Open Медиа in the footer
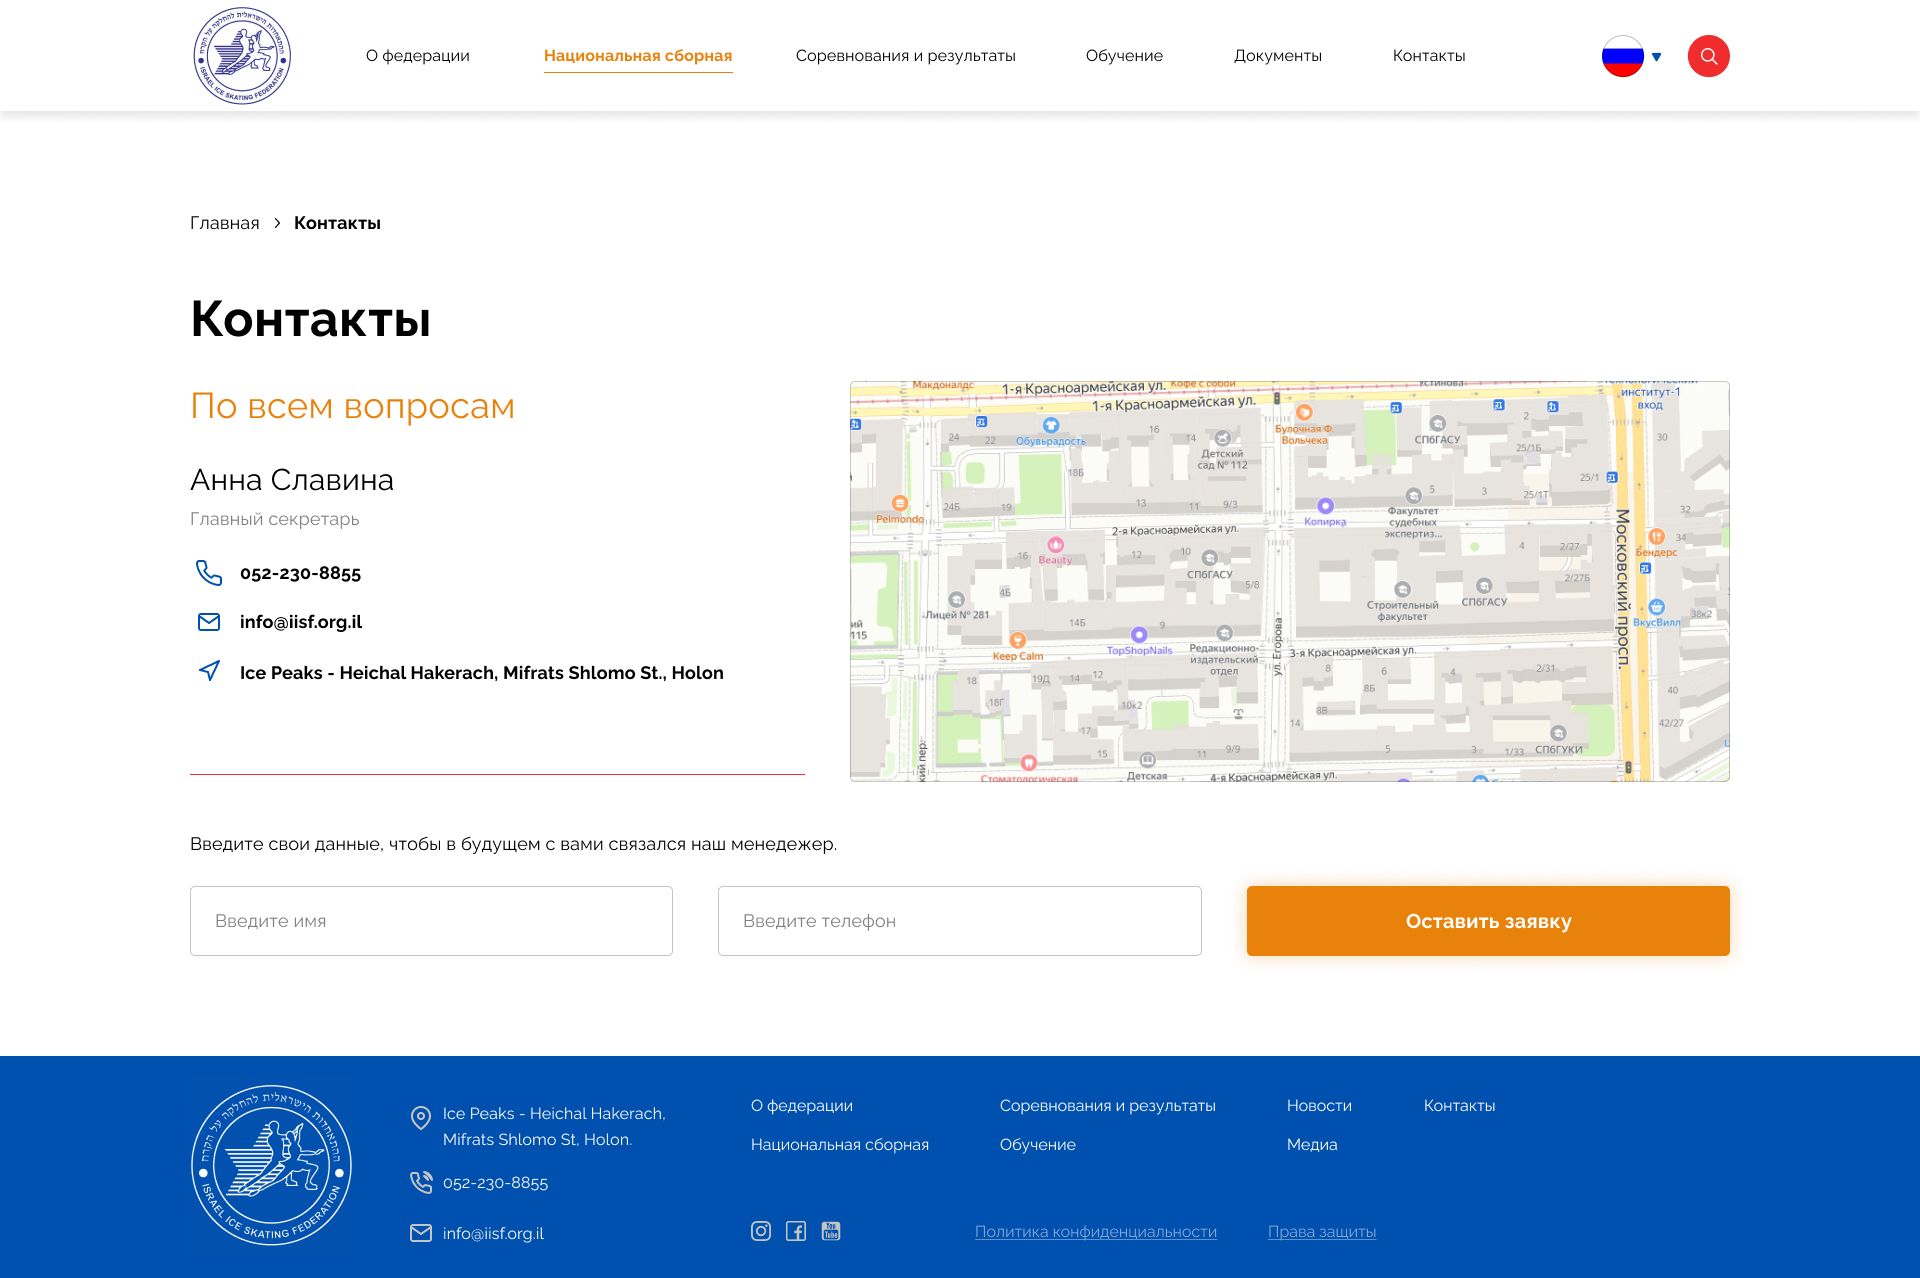Viewport: 1920px width, 1278px height. click(1311, 1145)
